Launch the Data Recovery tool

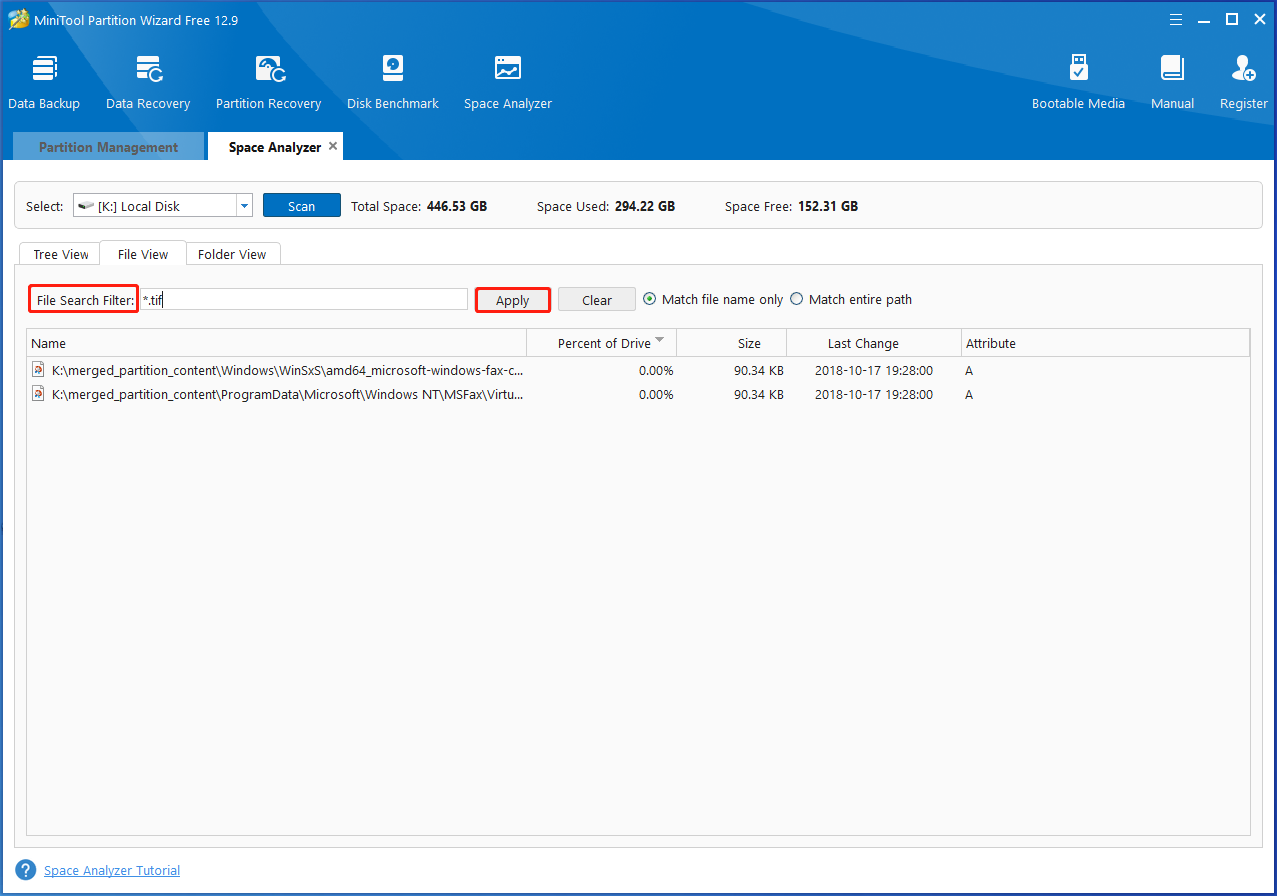click(x=148, y=82)
